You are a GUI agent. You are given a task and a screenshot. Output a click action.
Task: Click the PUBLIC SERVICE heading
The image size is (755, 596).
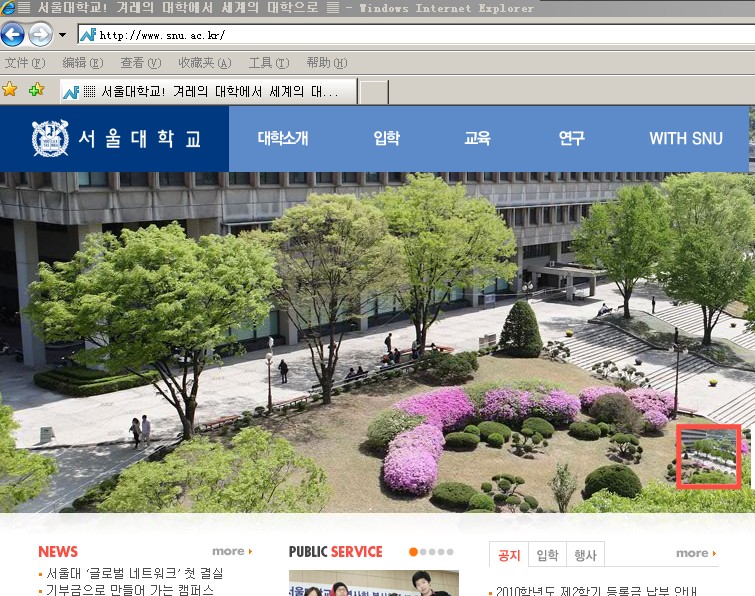click(x=336, y=552)
